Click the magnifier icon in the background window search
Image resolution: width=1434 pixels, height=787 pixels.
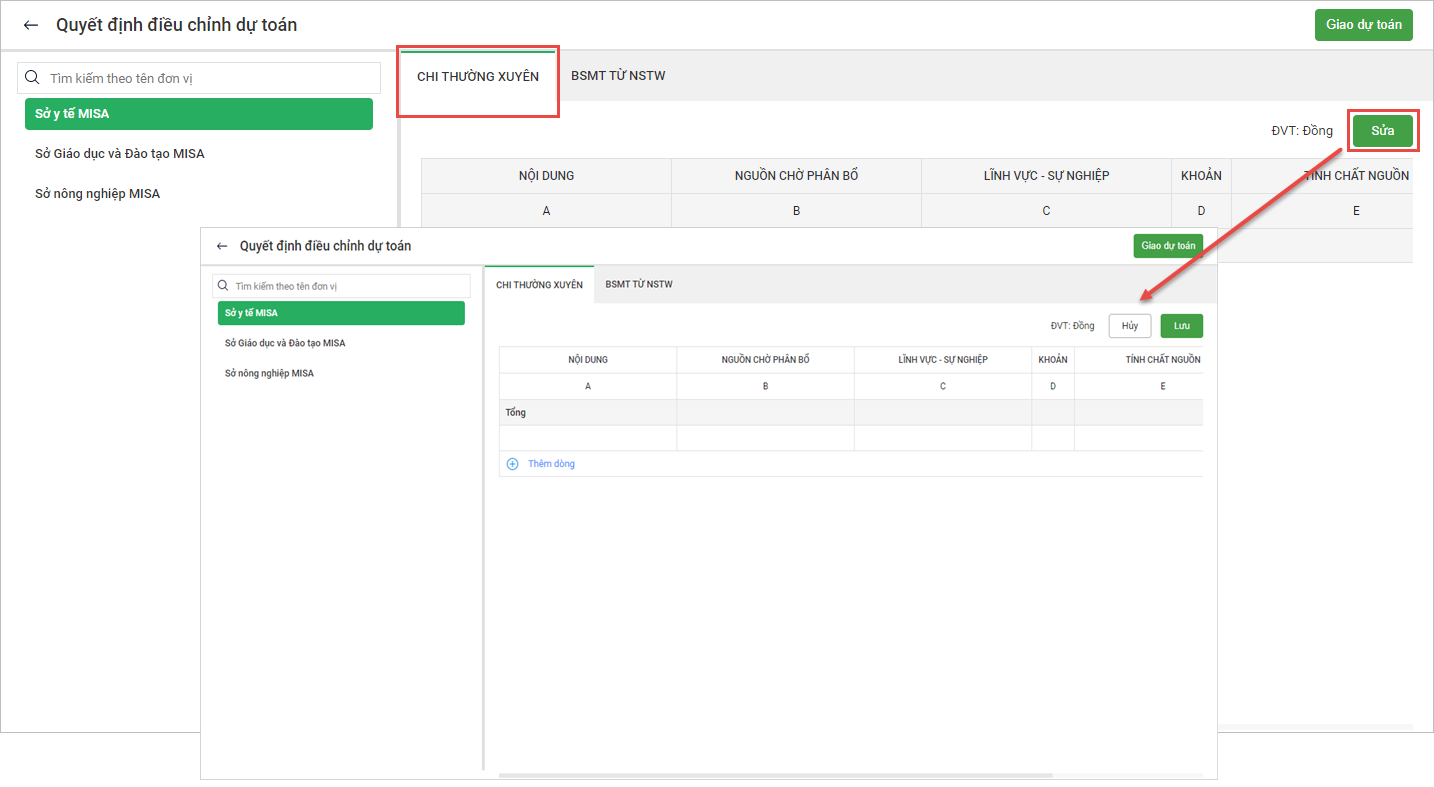click(x=33, y=78)
